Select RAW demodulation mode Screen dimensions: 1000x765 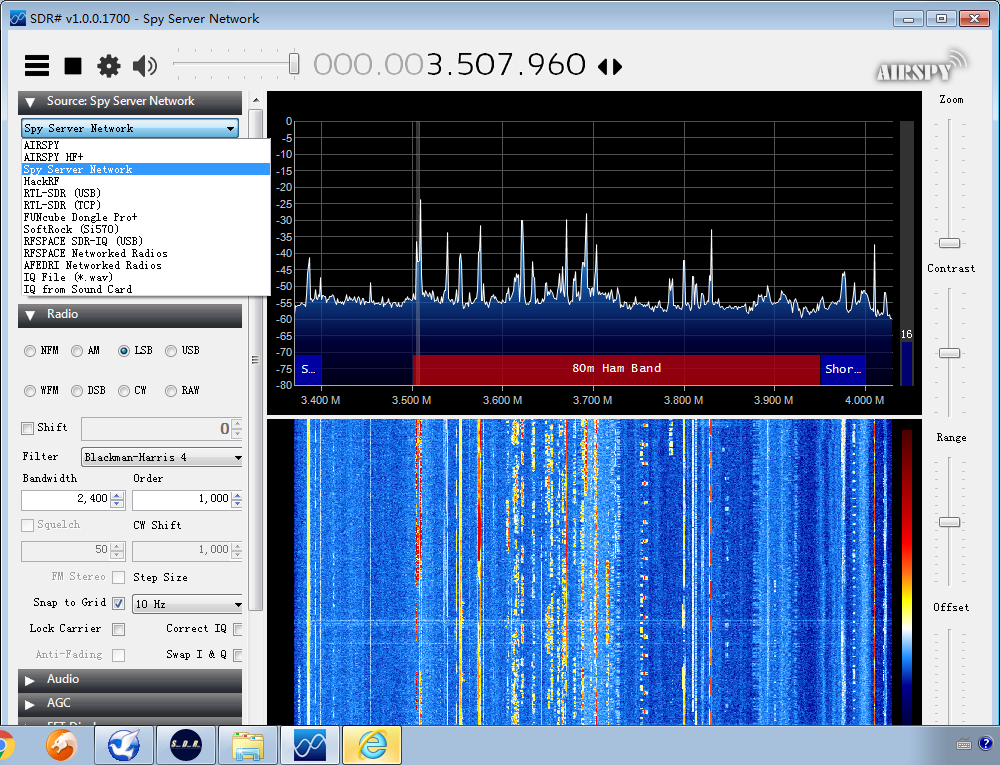click(171, 391)
